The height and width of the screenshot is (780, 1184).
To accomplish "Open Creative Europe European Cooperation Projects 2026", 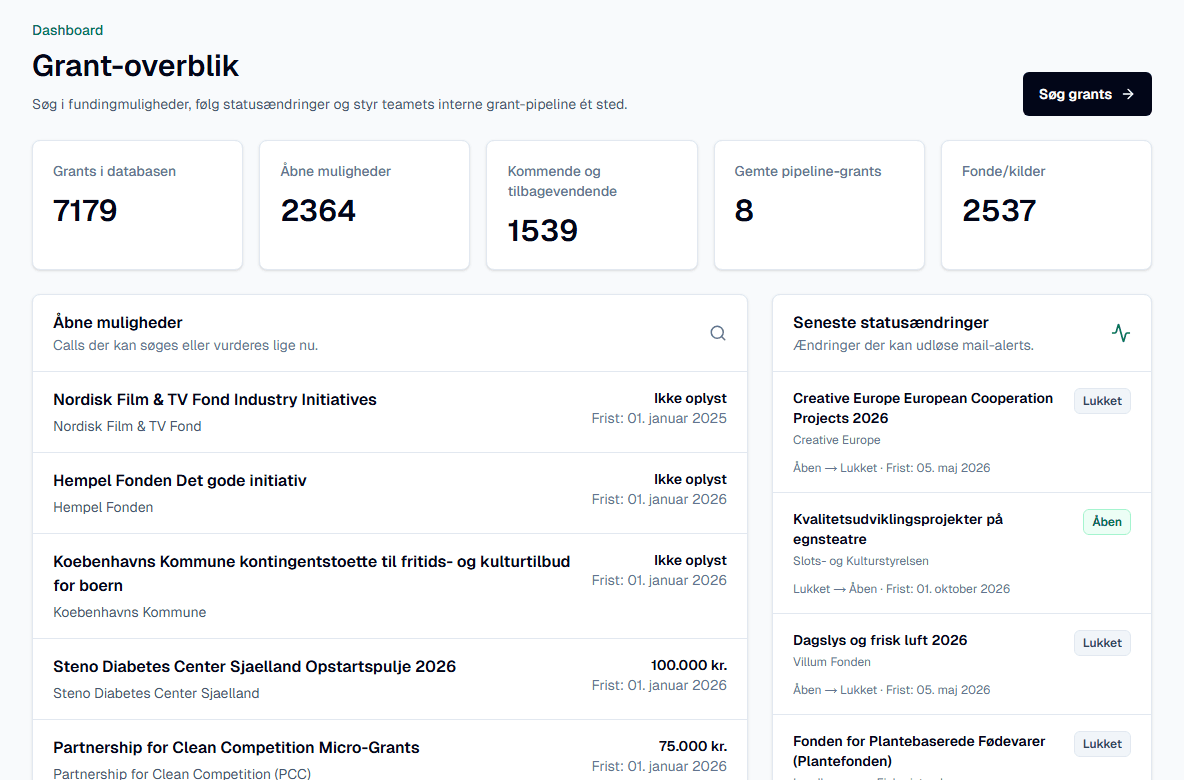I will pos(961,432).
